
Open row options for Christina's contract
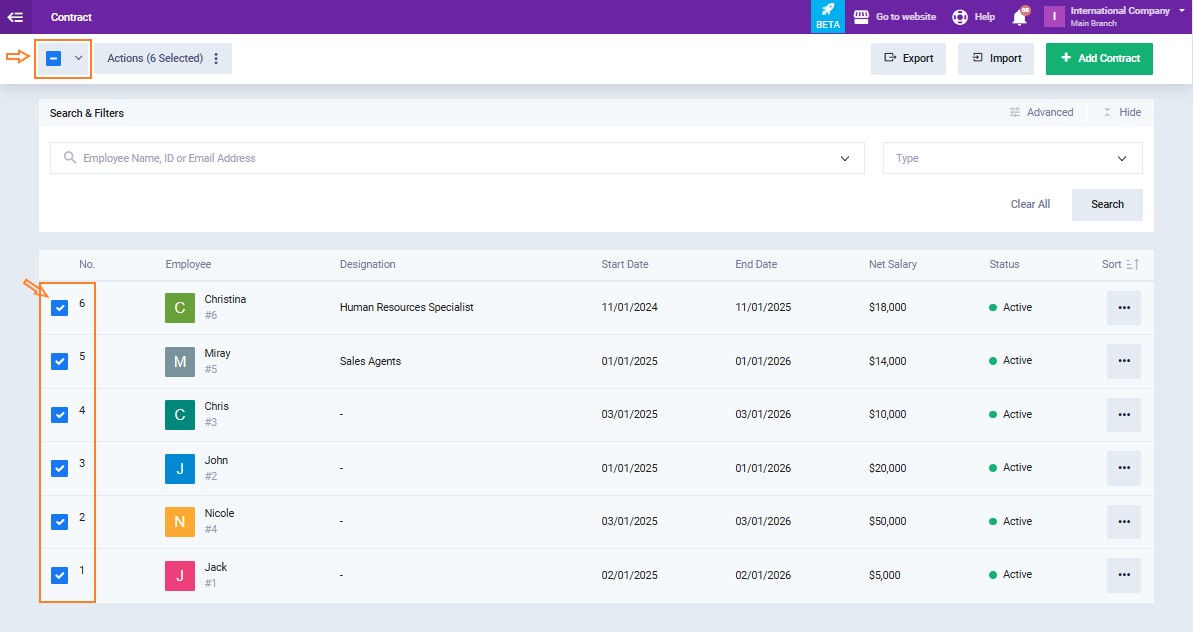point(1124,308)
